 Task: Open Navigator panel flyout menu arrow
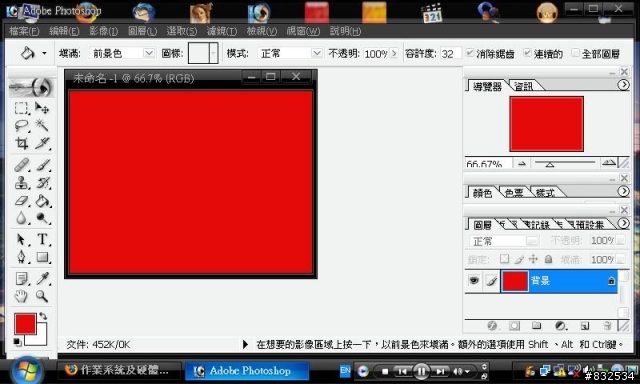coord(623,85)
